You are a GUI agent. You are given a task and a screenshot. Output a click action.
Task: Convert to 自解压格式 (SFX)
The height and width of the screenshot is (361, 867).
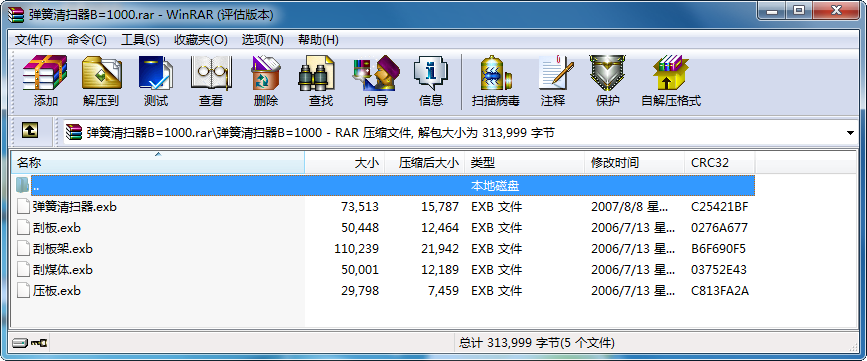click(671, 73)
